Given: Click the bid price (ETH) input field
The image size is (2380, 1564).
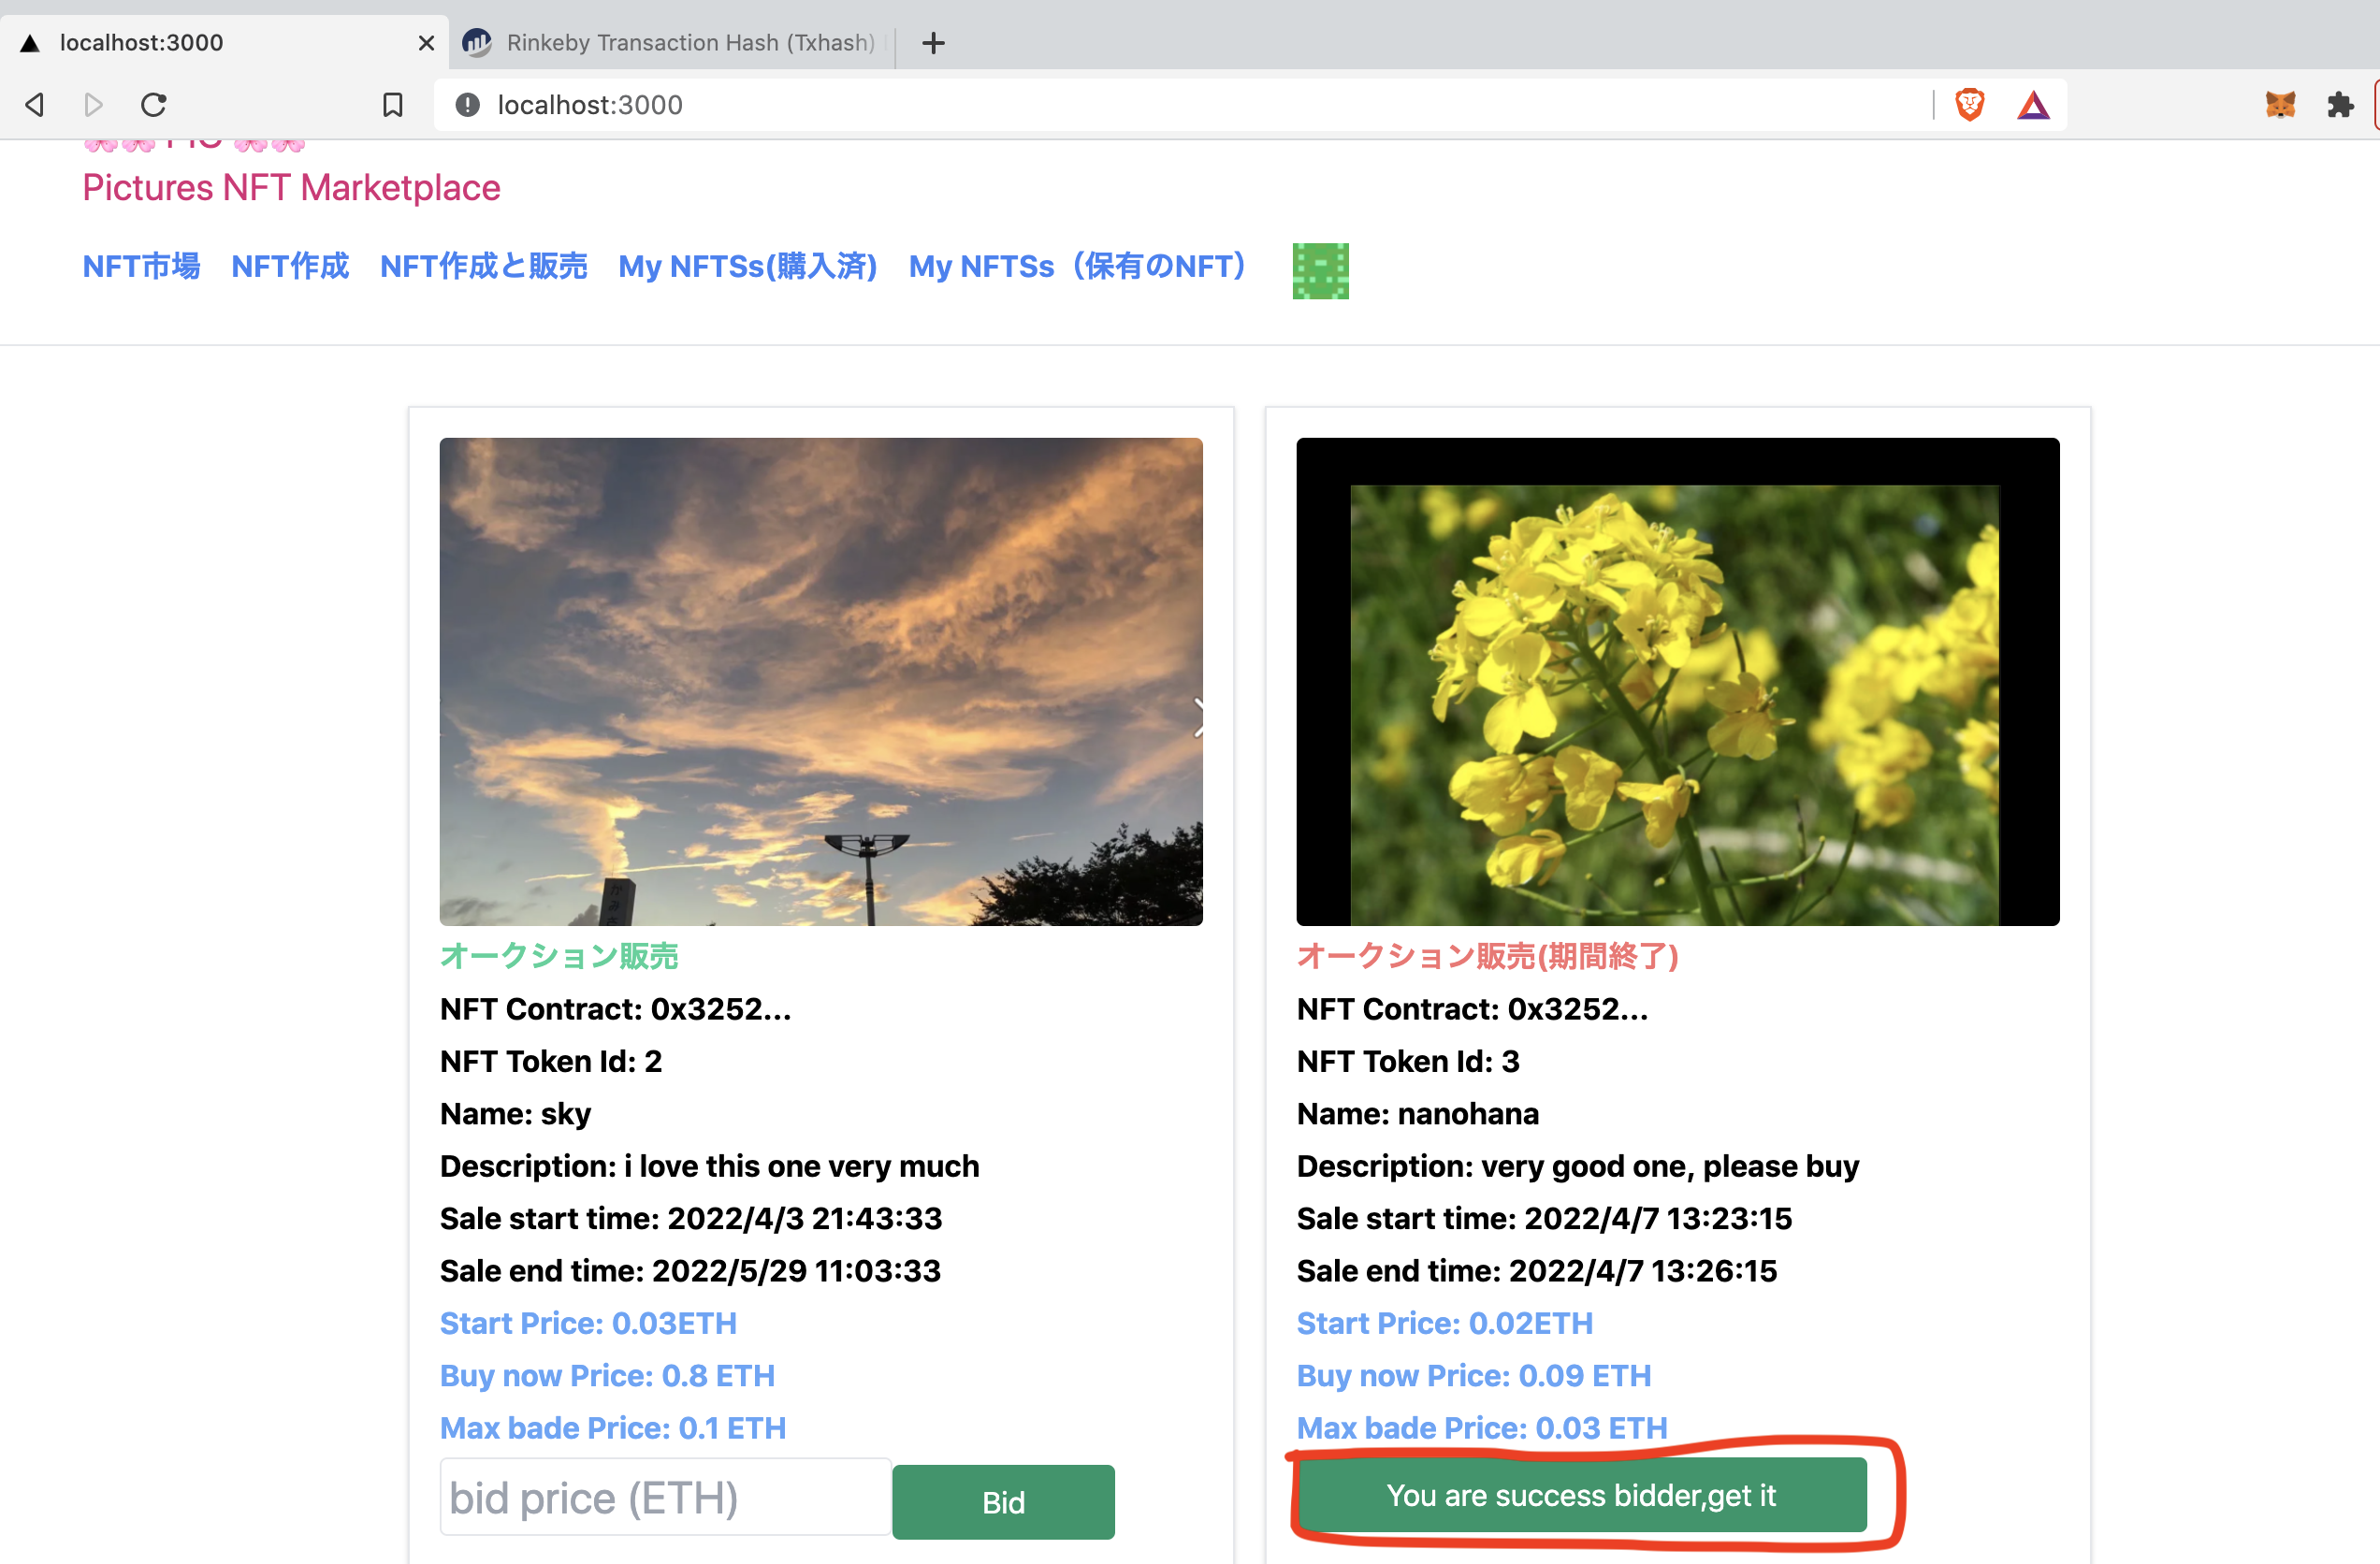Looking at the screenshot, I should (665, 1497).
